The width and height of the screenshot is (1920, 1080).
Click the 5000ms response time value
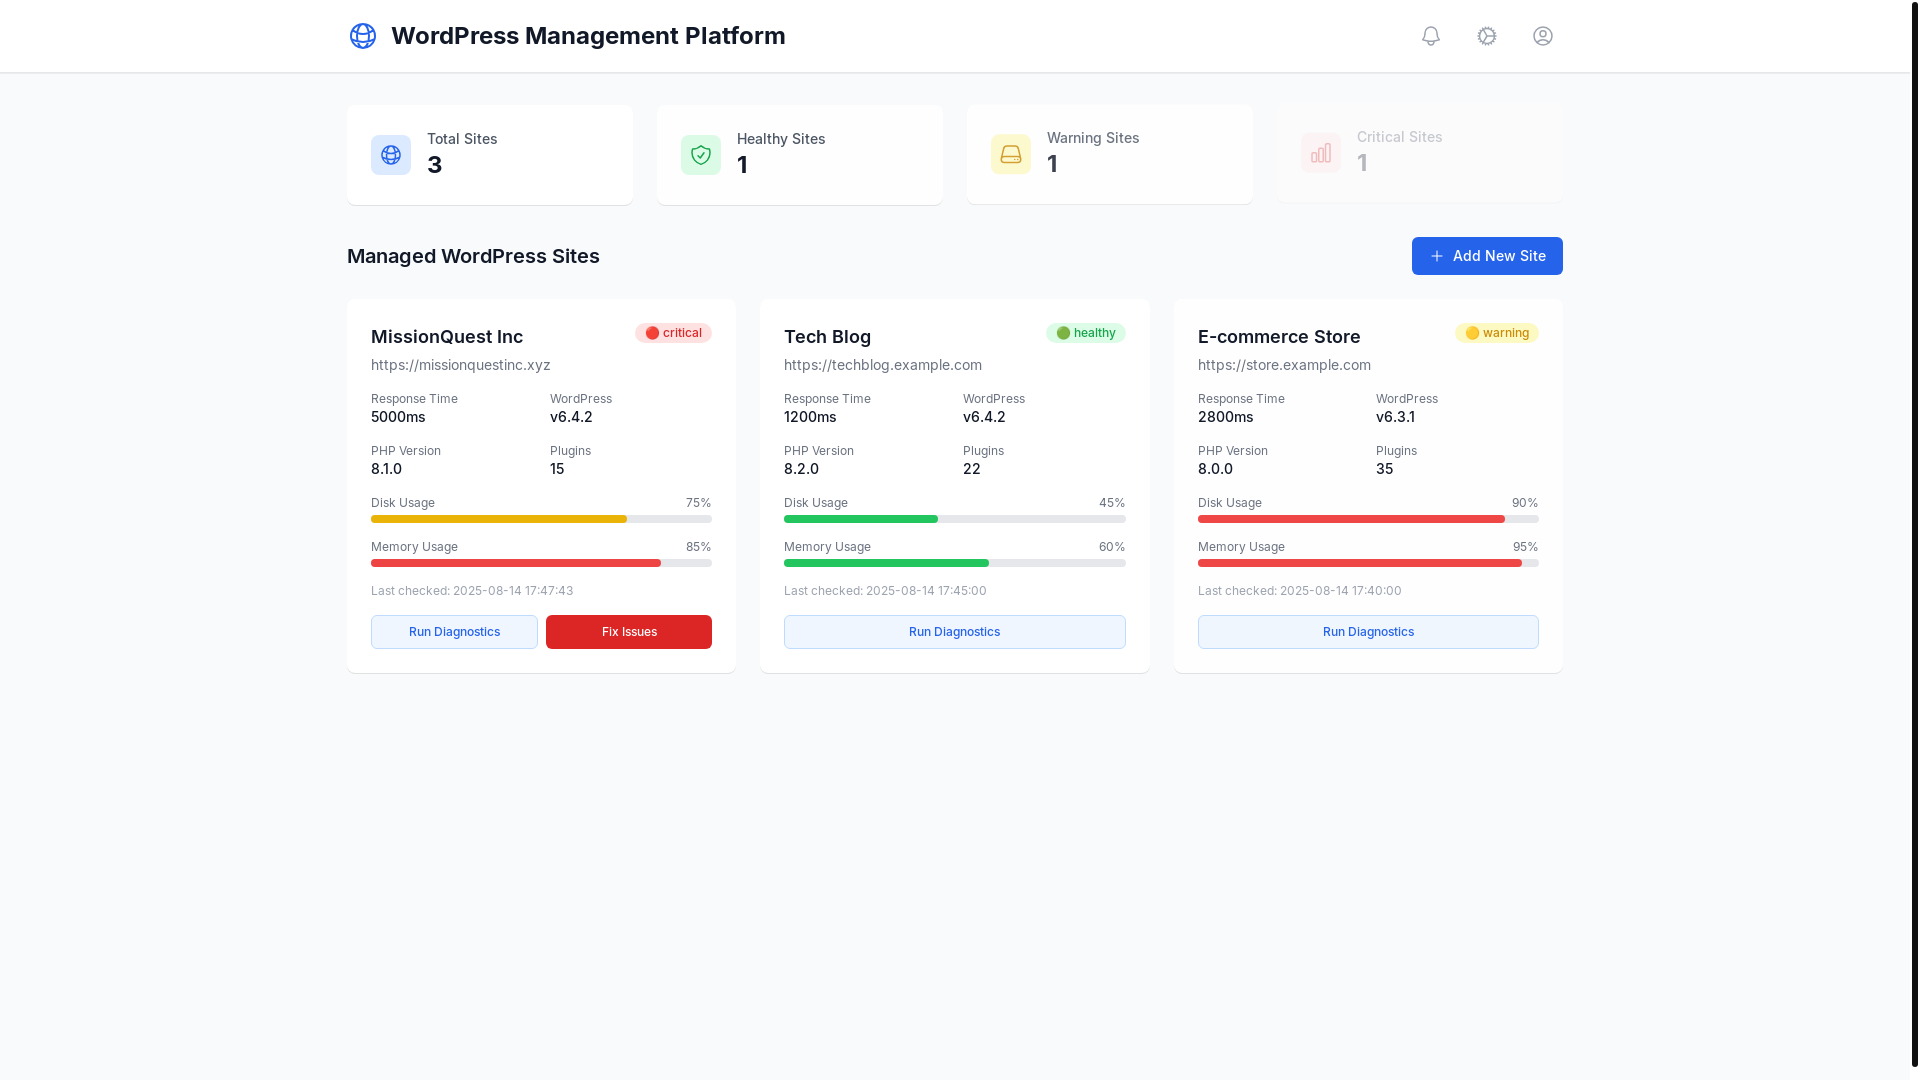398,417
